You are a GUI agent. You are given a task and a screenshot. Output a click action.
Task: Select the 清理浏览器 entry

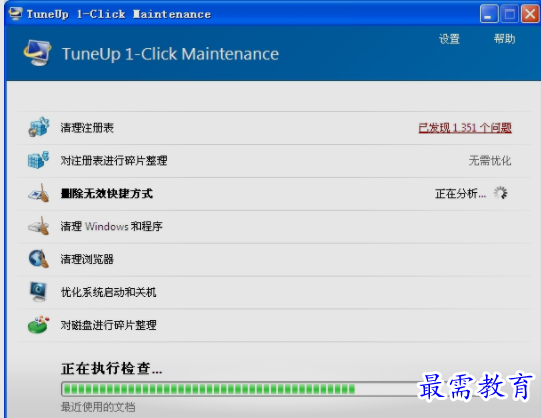tap(87, 259)
